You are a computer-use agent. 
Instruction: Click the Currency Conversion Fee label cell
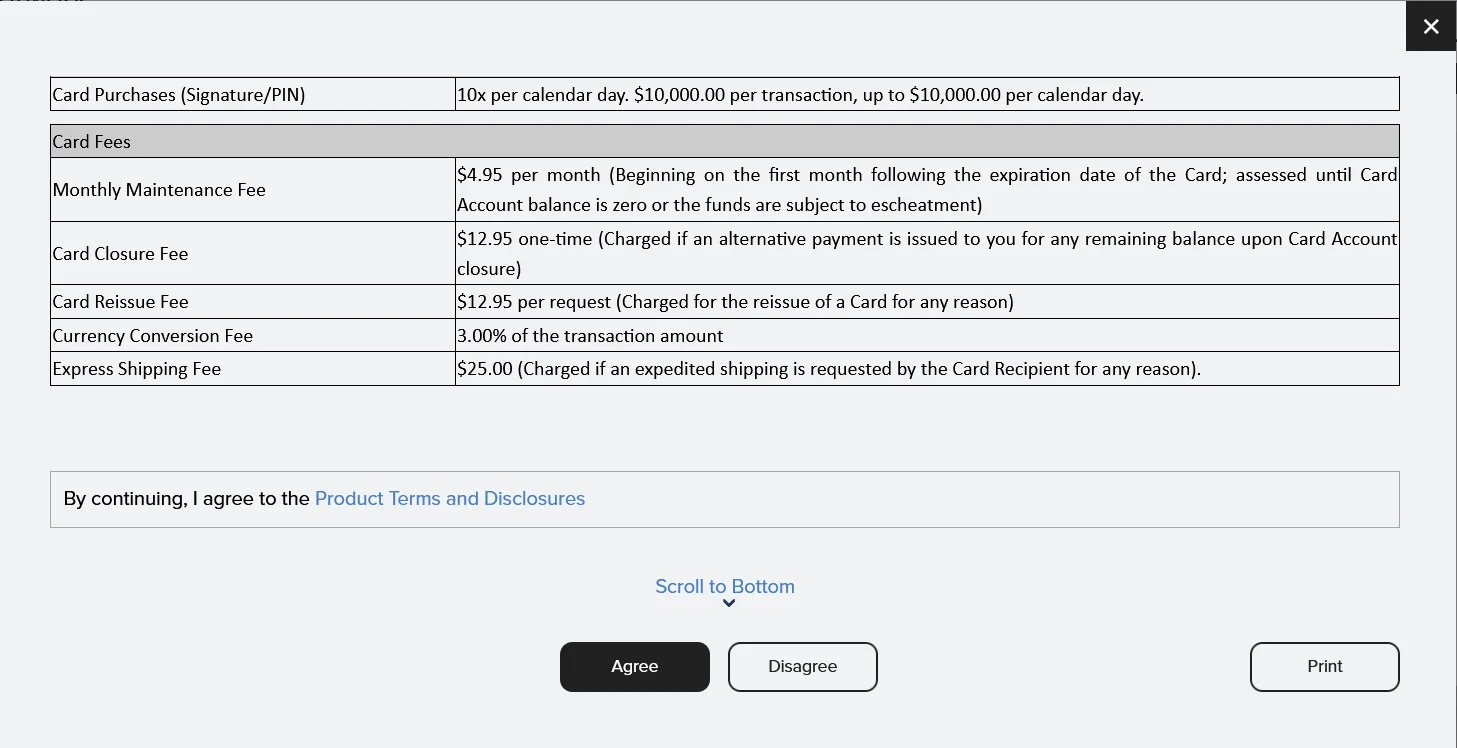(x=152, y=336)
